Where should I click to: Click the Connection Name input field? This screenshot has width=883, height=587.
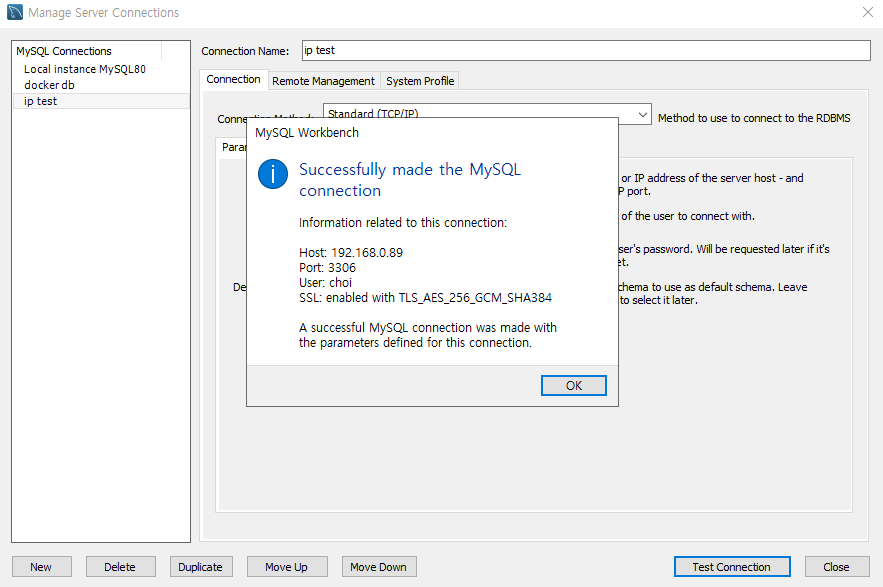586,50
